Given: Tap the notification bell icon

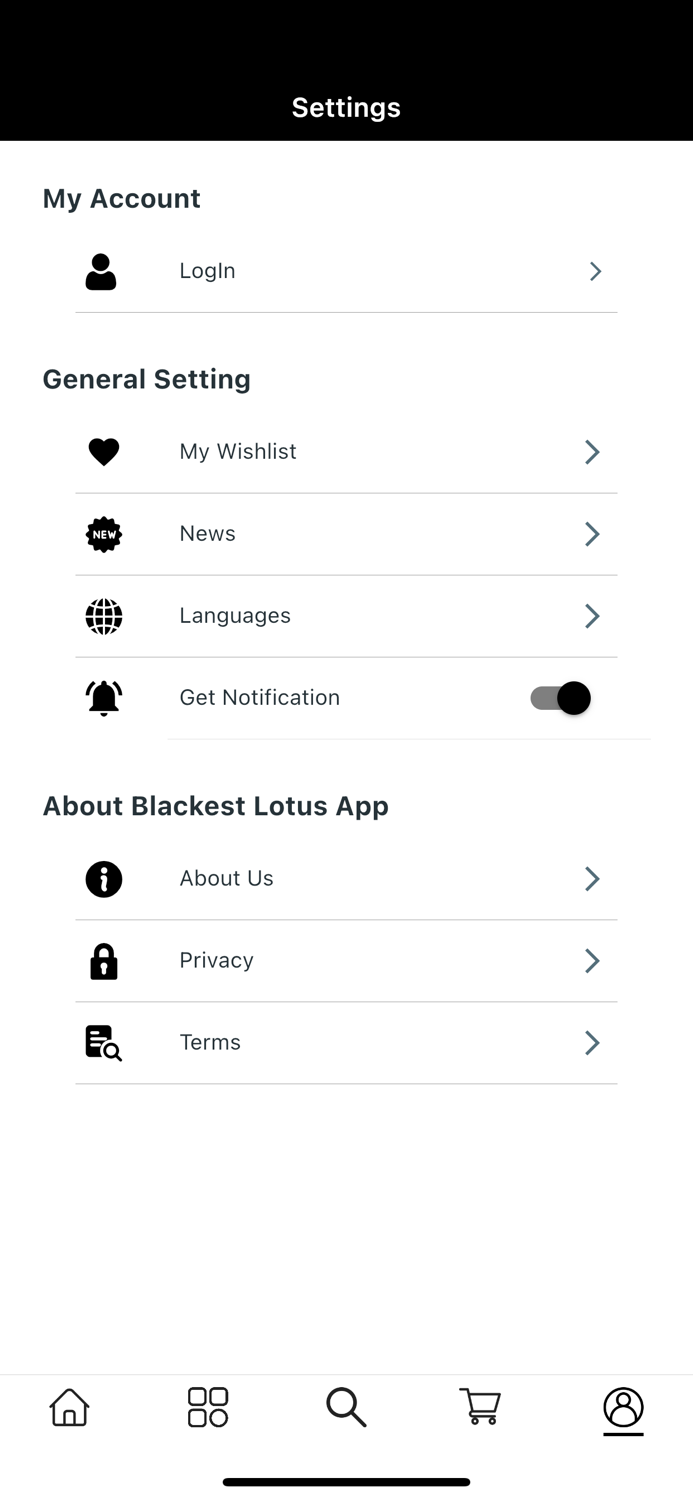Looking at the screenshot, I should [x=103, y=697].
